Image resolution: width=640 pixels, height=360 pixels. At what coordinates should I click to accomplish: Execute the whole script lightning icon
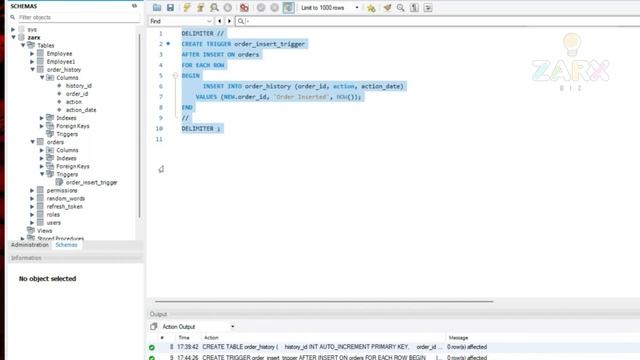point(187,7)
